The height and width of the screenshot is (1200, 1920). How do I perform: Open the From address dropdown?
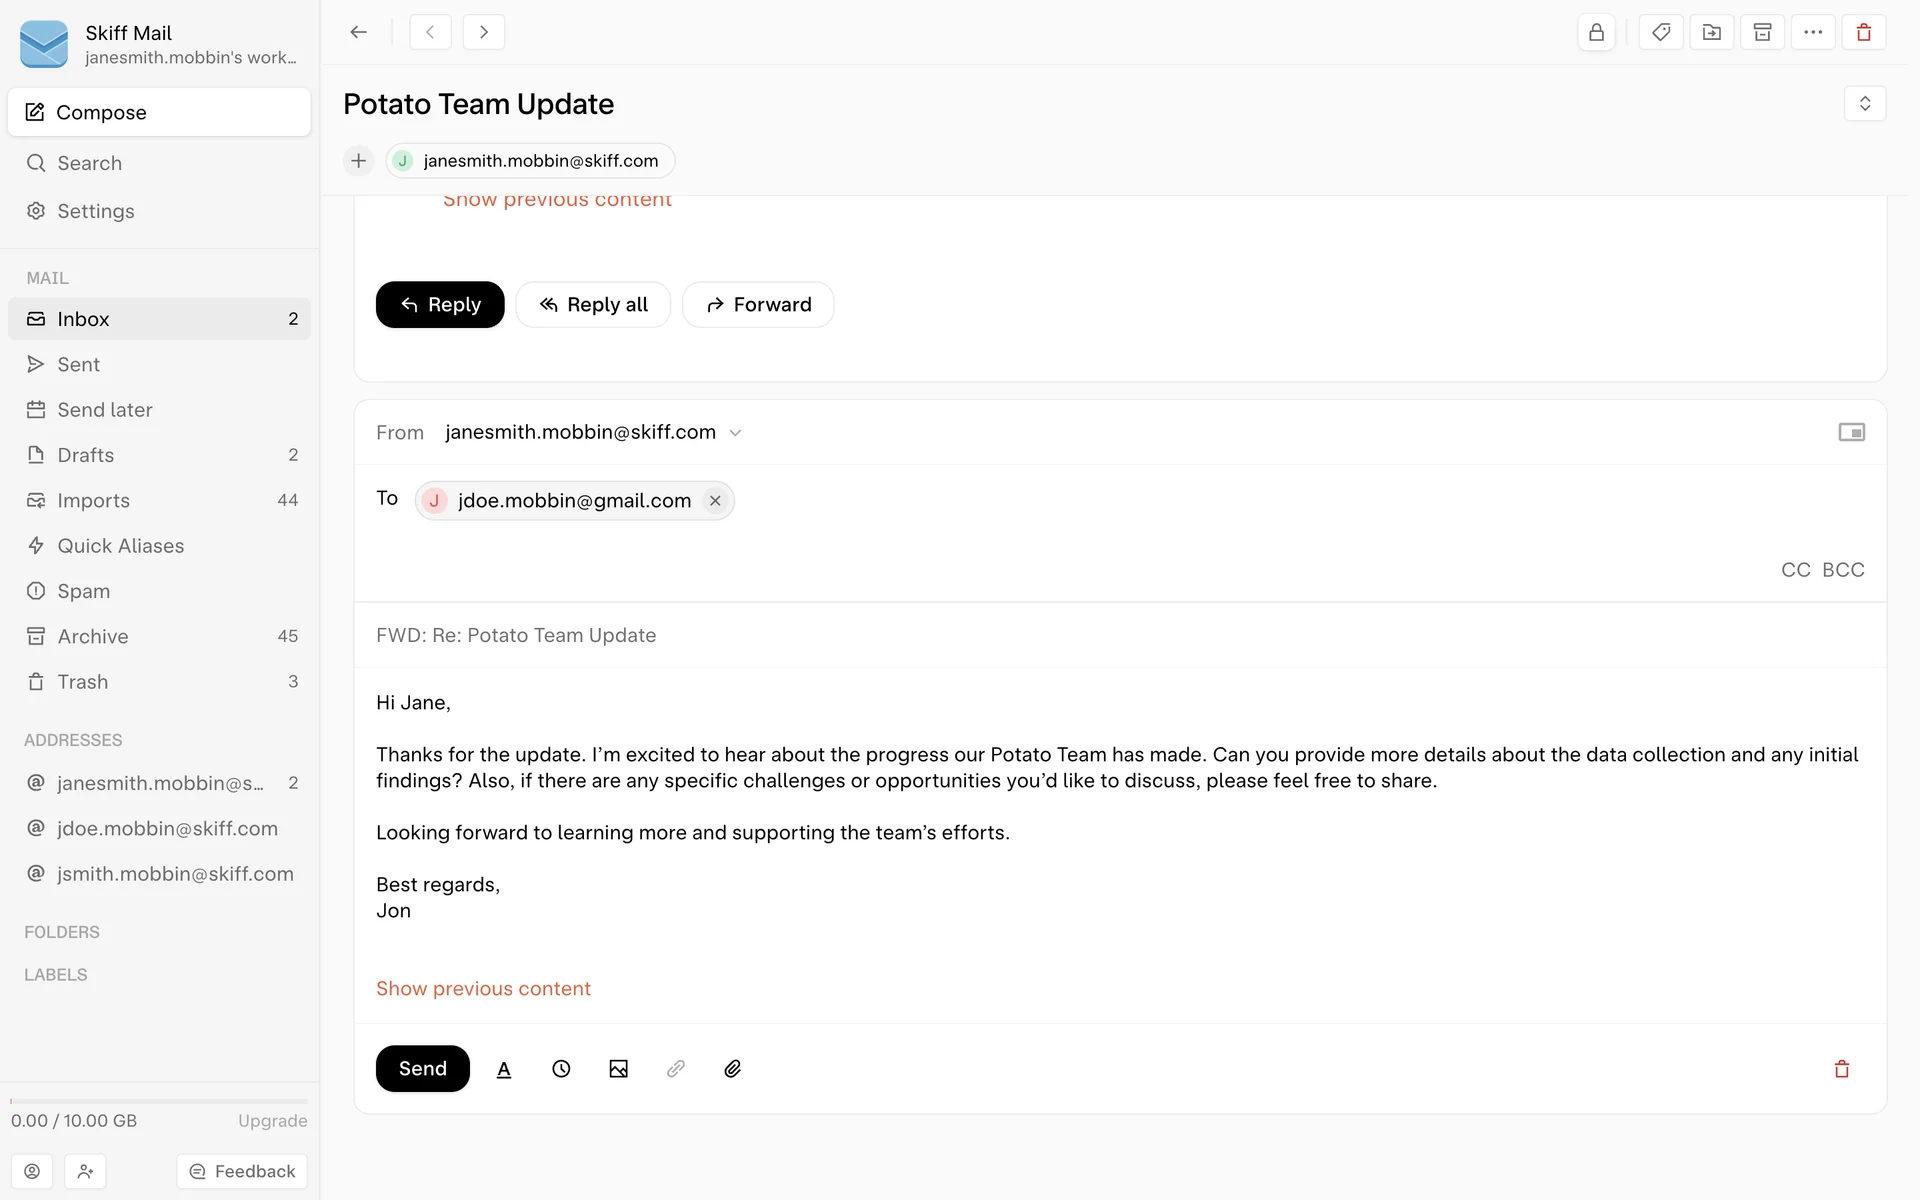[735, 433]
